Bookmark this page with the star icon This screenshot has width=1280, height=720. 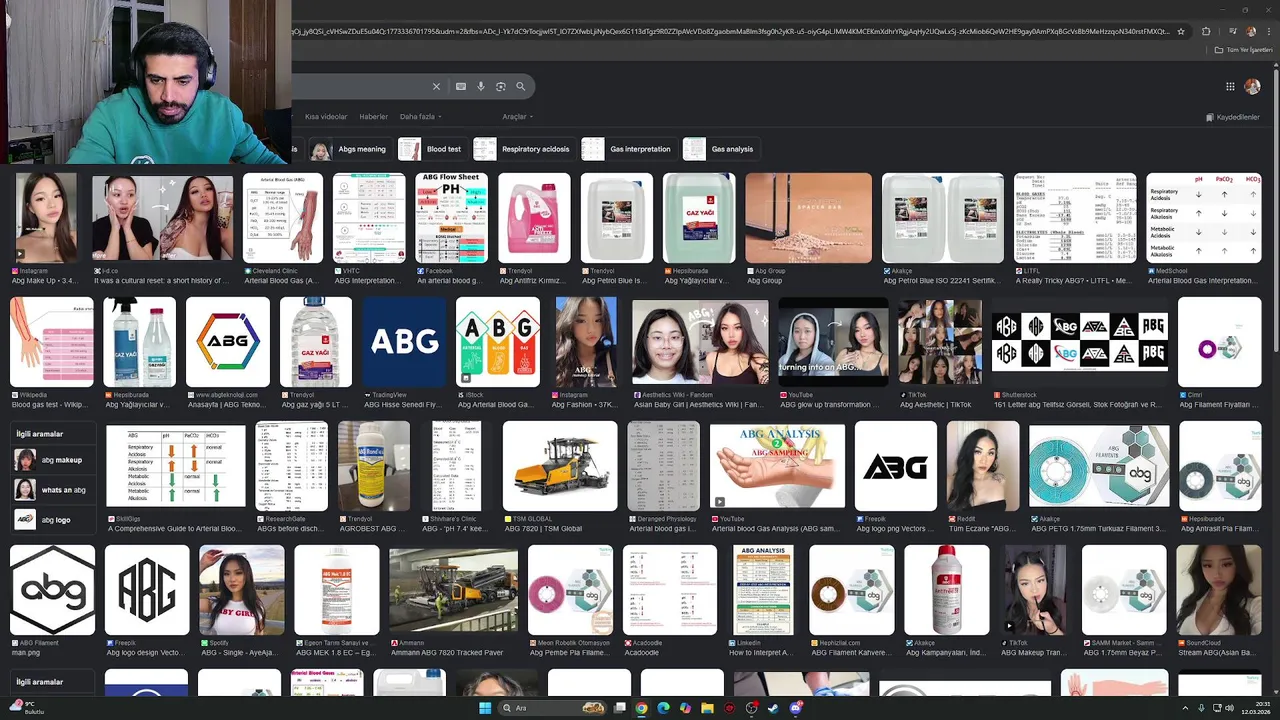[1181, 31]
